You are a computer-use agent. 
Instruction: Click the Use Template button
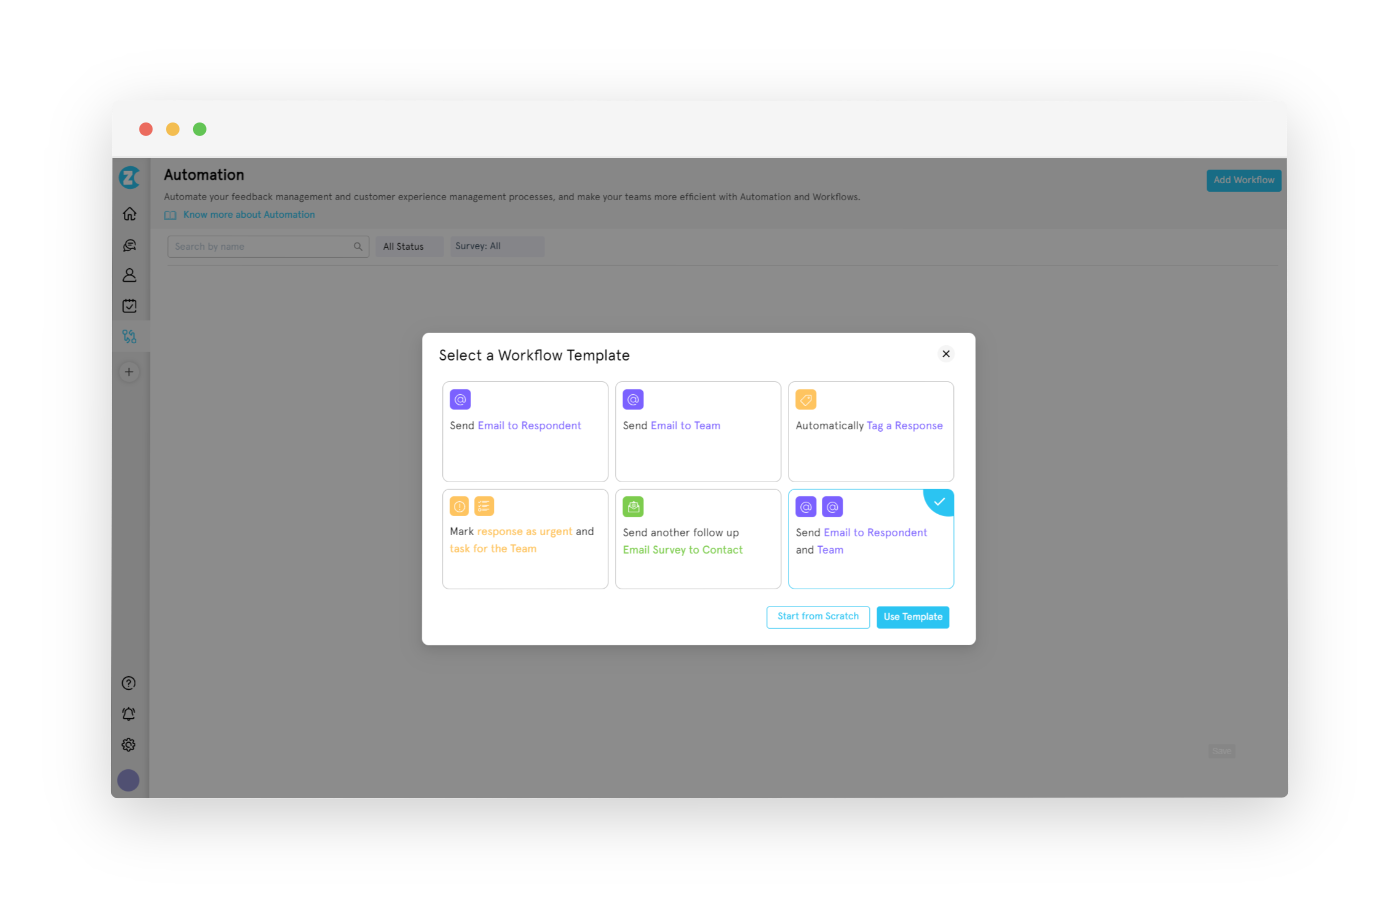click(912, 617)
